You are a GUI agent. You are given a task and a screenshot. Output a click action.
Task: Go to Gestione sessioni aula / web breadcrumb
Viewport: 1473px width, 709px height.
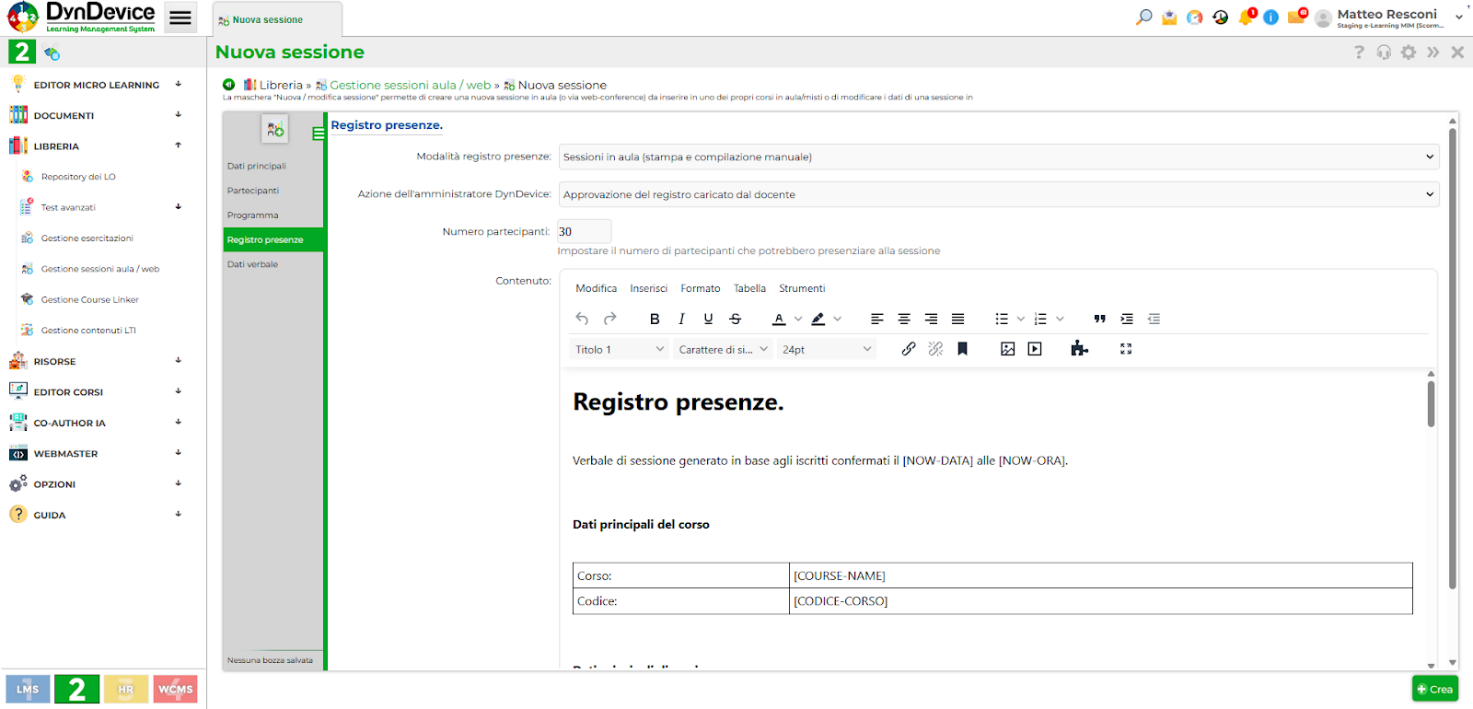410,85
